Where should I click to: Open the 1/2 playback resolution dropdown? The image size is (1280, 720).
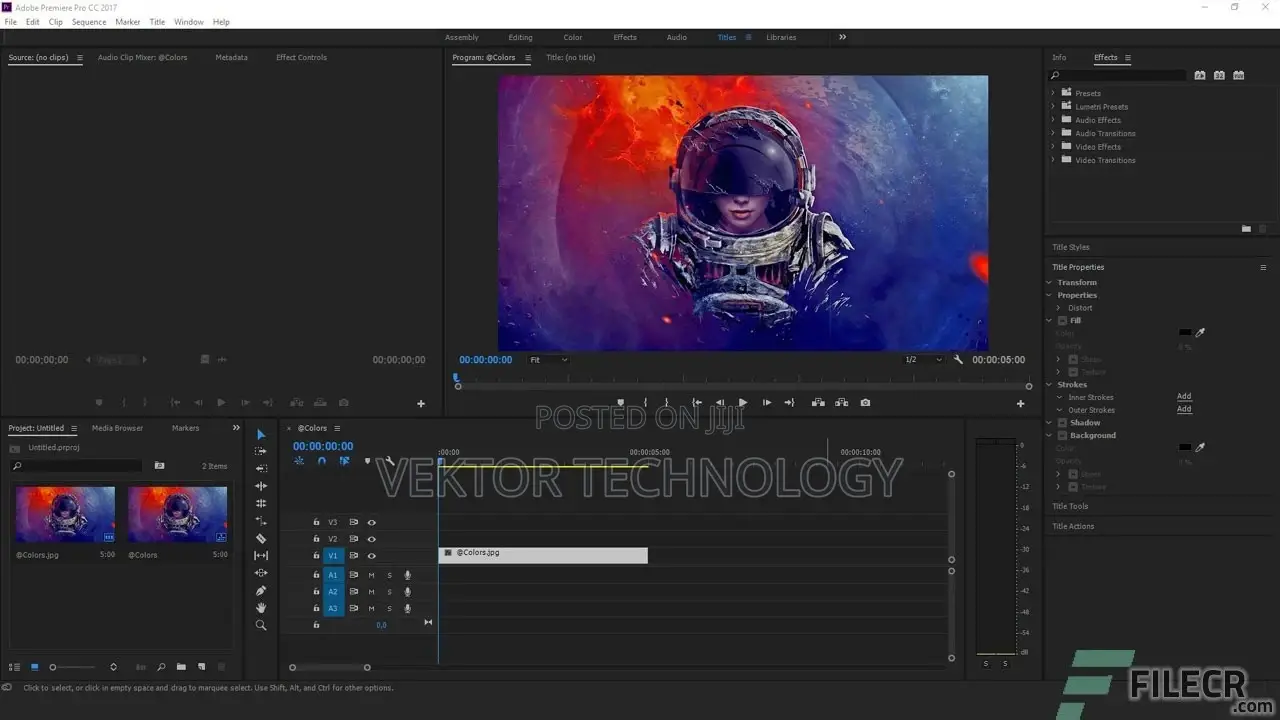point(922,360)
